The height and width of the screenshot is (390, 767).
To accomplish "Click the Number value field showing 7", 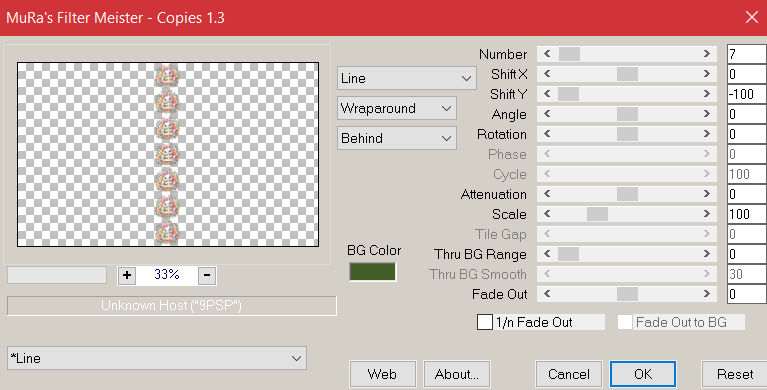I will [x=746, y=54].
